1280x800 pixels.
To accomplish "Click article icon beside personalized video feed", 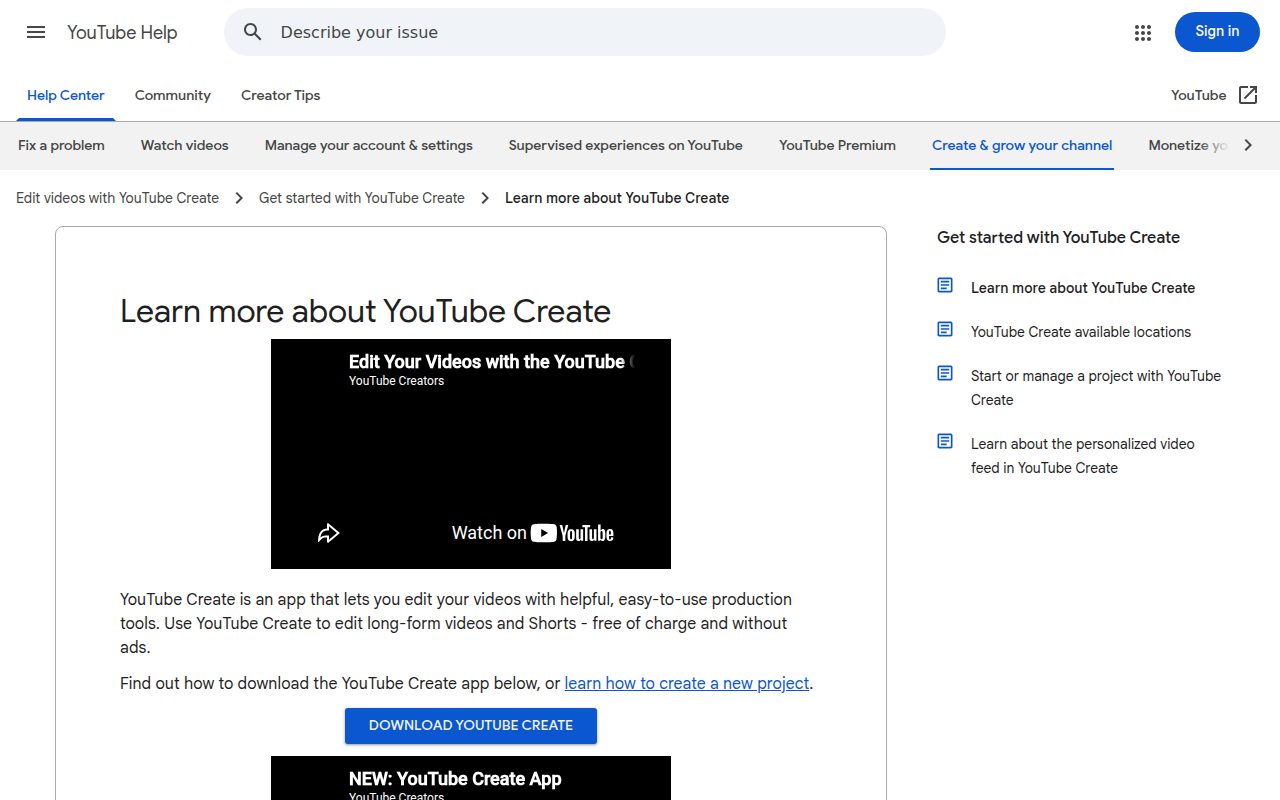I will coord(945,442).
